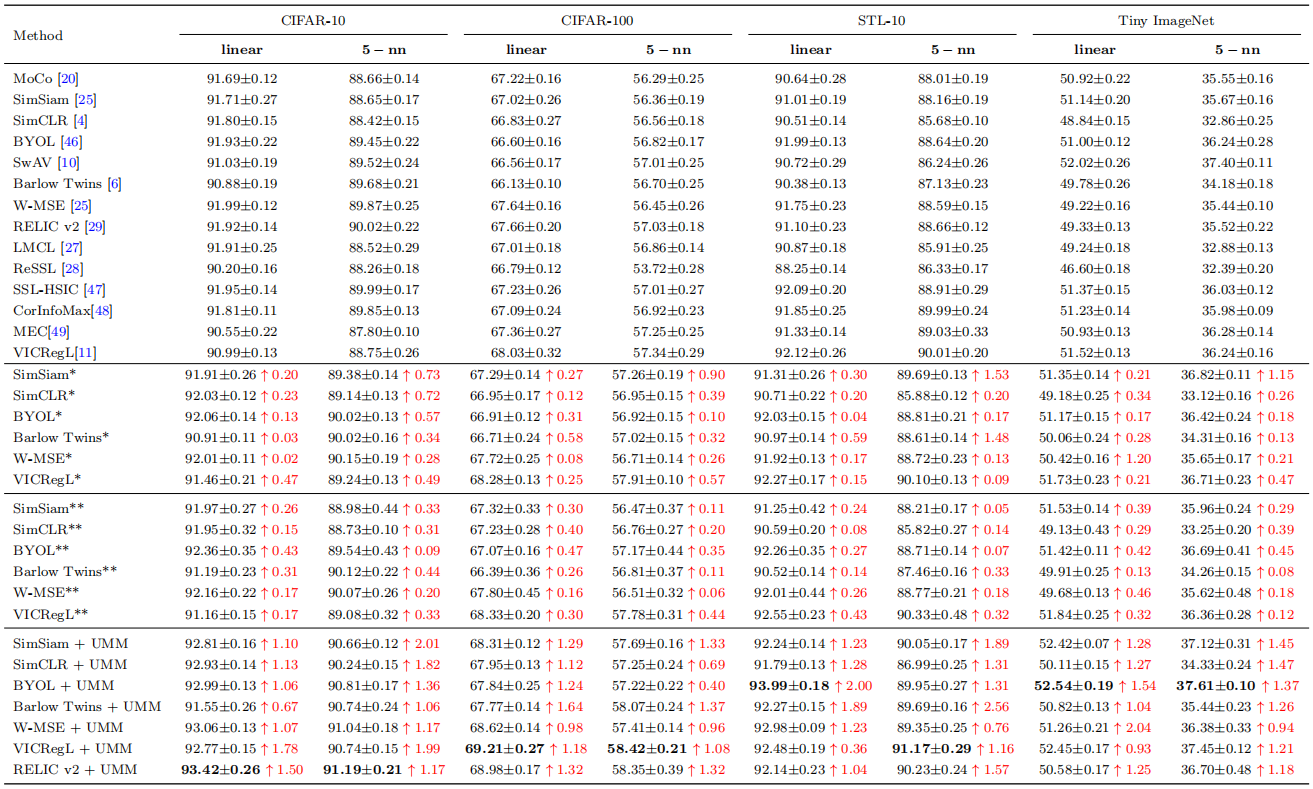Screen dimensions: 1313x789
Task: Click the 'BYOL + UMM' row label
Action: point(63,685)
